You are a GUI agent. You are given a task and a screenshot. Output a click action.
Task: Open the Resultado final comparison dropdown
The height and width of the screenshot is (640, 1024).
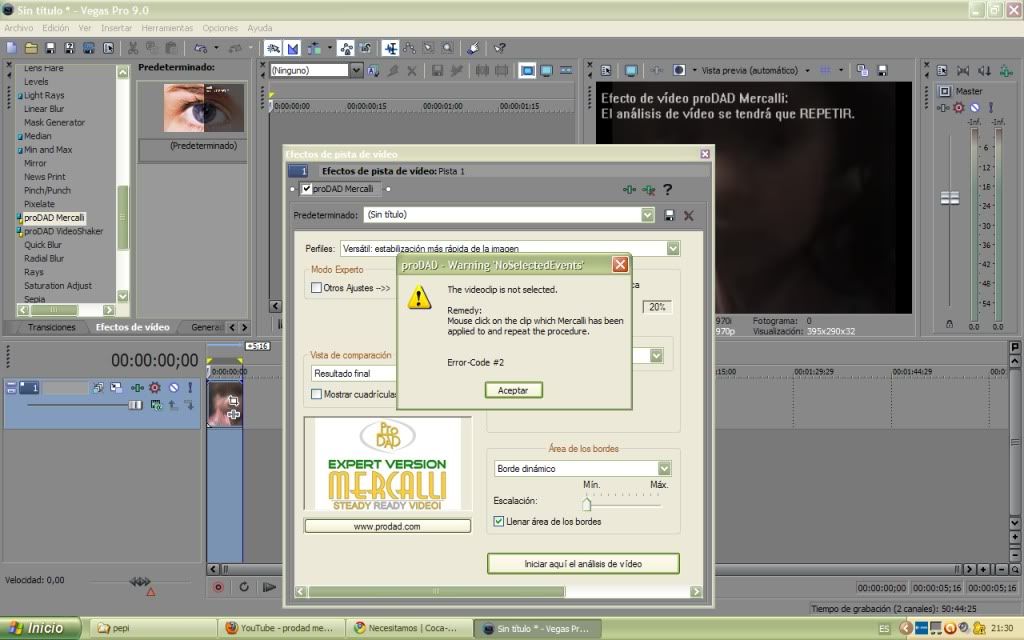tap(353, 374)
